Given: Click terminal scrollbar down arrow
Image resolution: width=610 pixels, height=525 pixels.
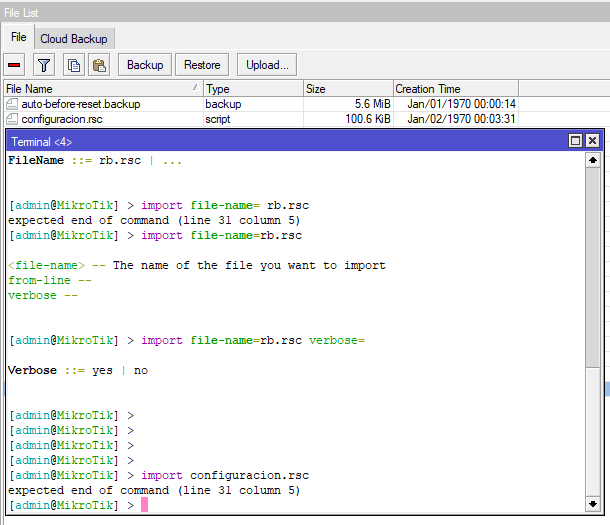Looking at the screenshot, I should pos(593,504).
